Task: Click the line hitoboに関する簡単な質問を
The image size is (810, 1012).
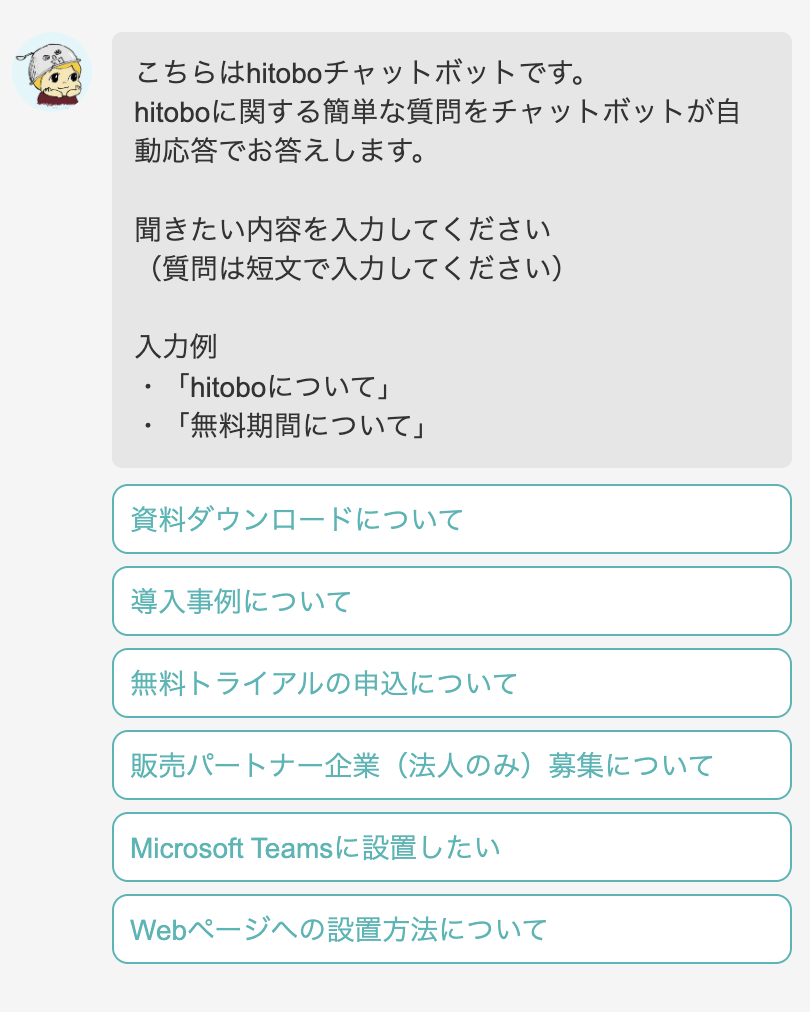Action: pos(437,112)
